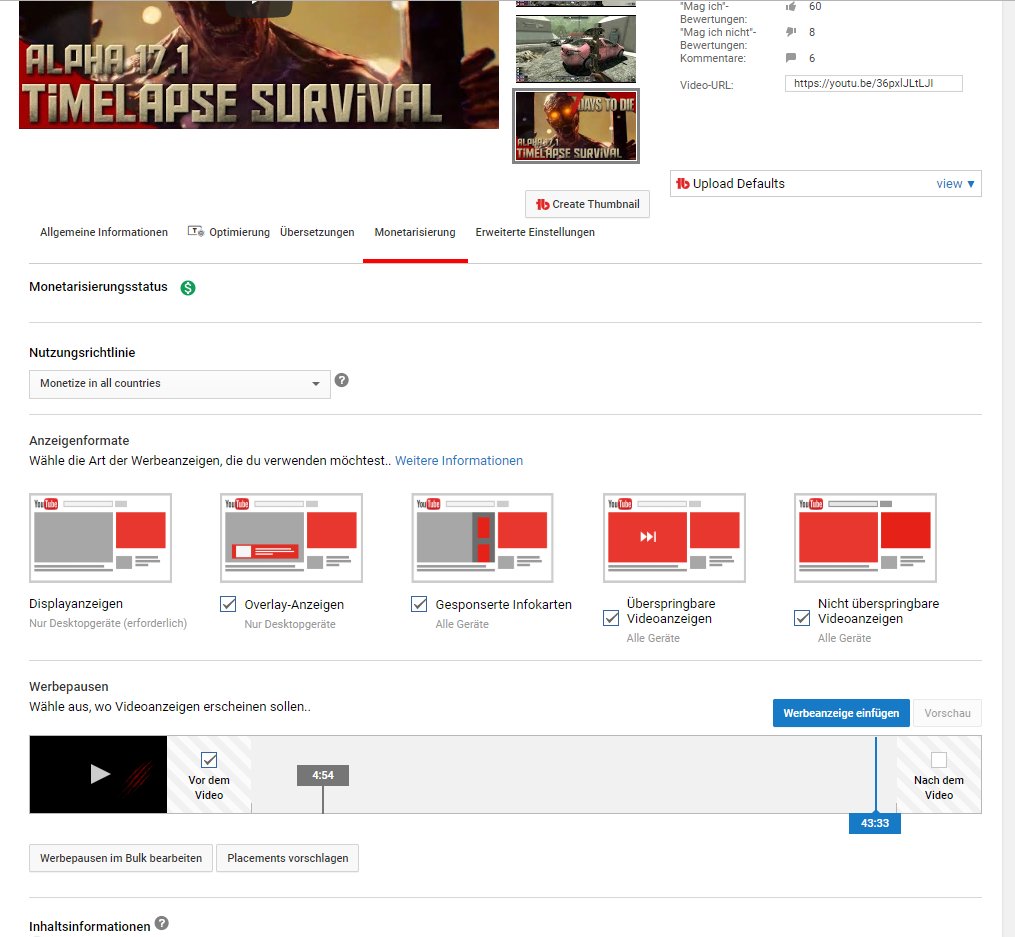This screenshot has height=937, width=1015.
Task: Uncheck Nicht überspringbare Videoanzeigen checkbox
Action: (x=801, y=618)
